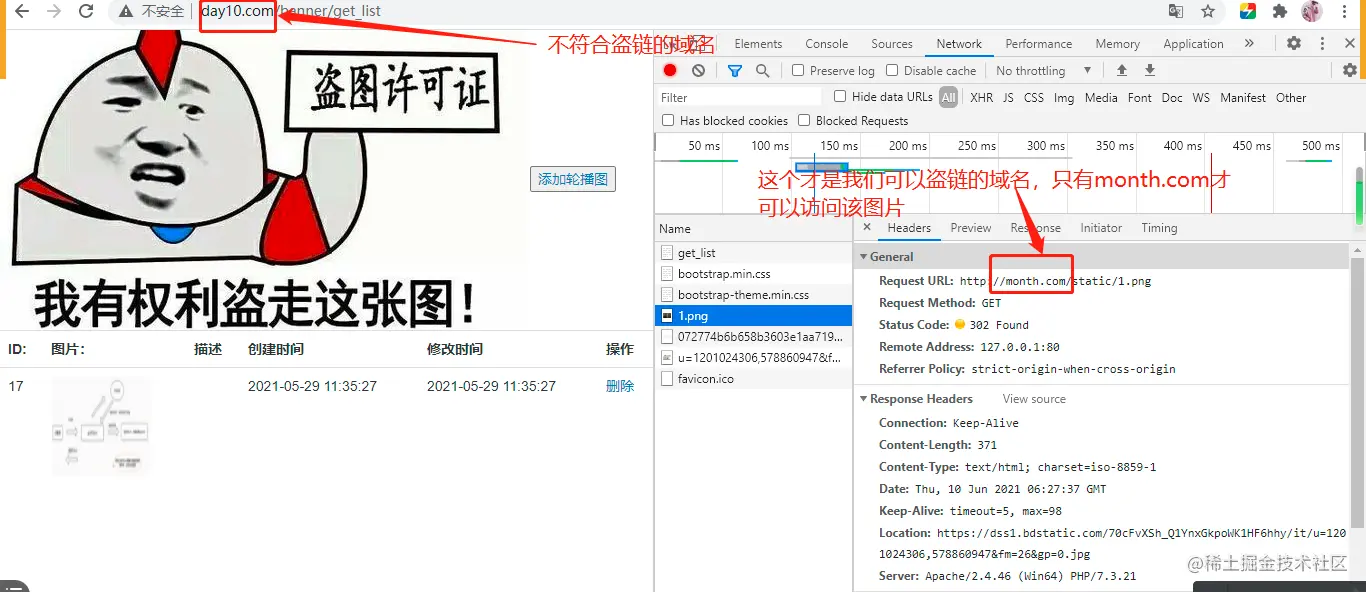Open the Initiator tab of request details

pyautogui.click(x=1101, y=228)
